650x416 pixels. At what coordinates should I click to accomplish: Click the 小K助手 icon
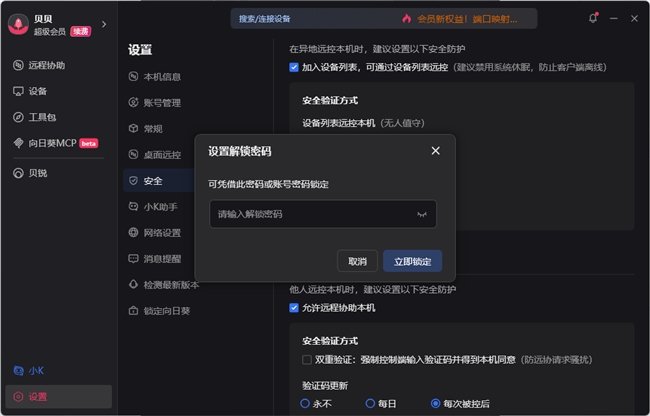pyautogui.click(x=133, y=206)
